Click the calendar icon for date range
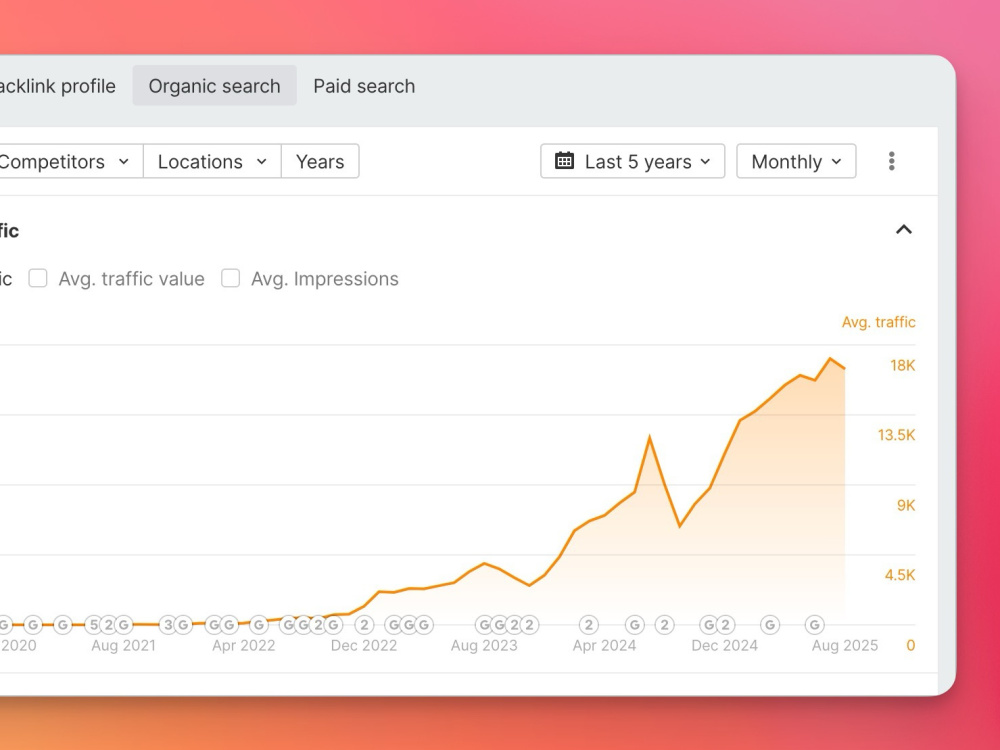The height and width of the screenshot is (750, 1000). point(564,161)
